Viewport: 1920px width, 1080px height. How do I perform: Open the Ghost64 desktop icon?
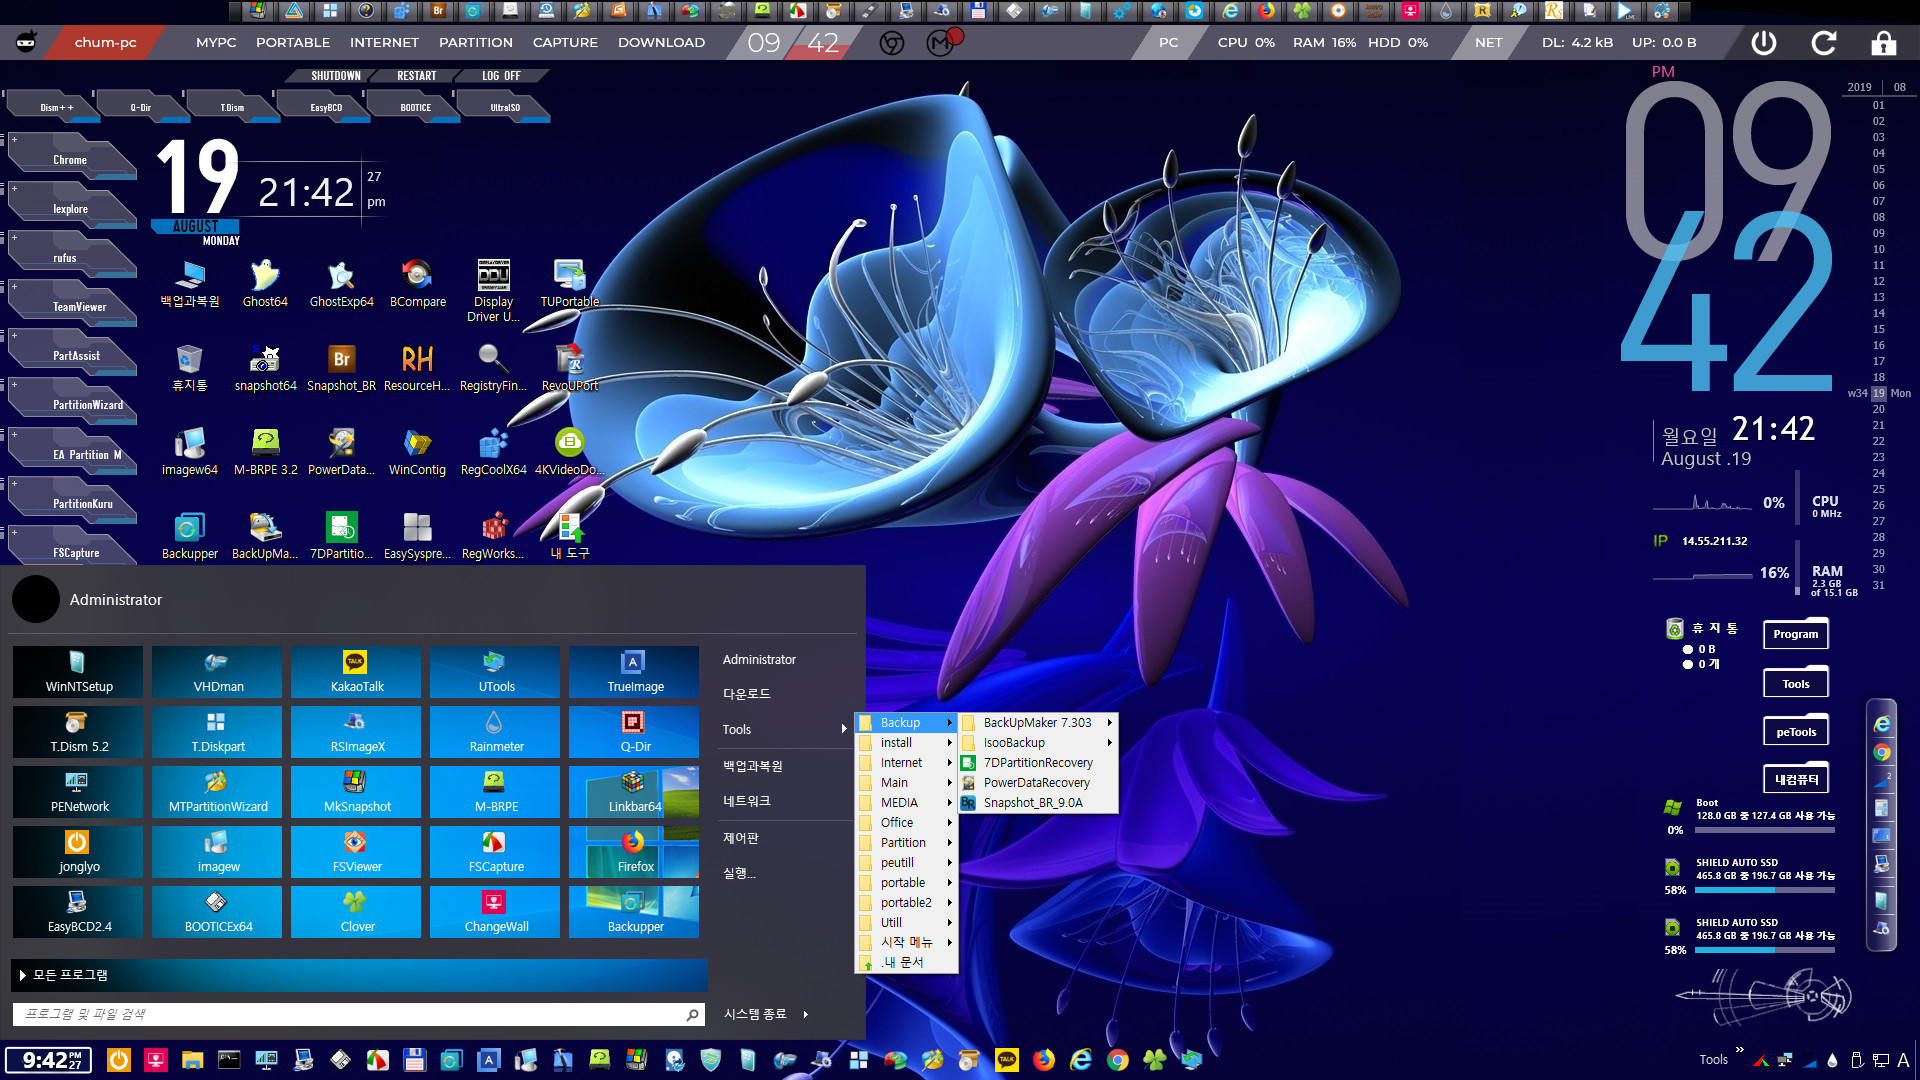[265, 283]
